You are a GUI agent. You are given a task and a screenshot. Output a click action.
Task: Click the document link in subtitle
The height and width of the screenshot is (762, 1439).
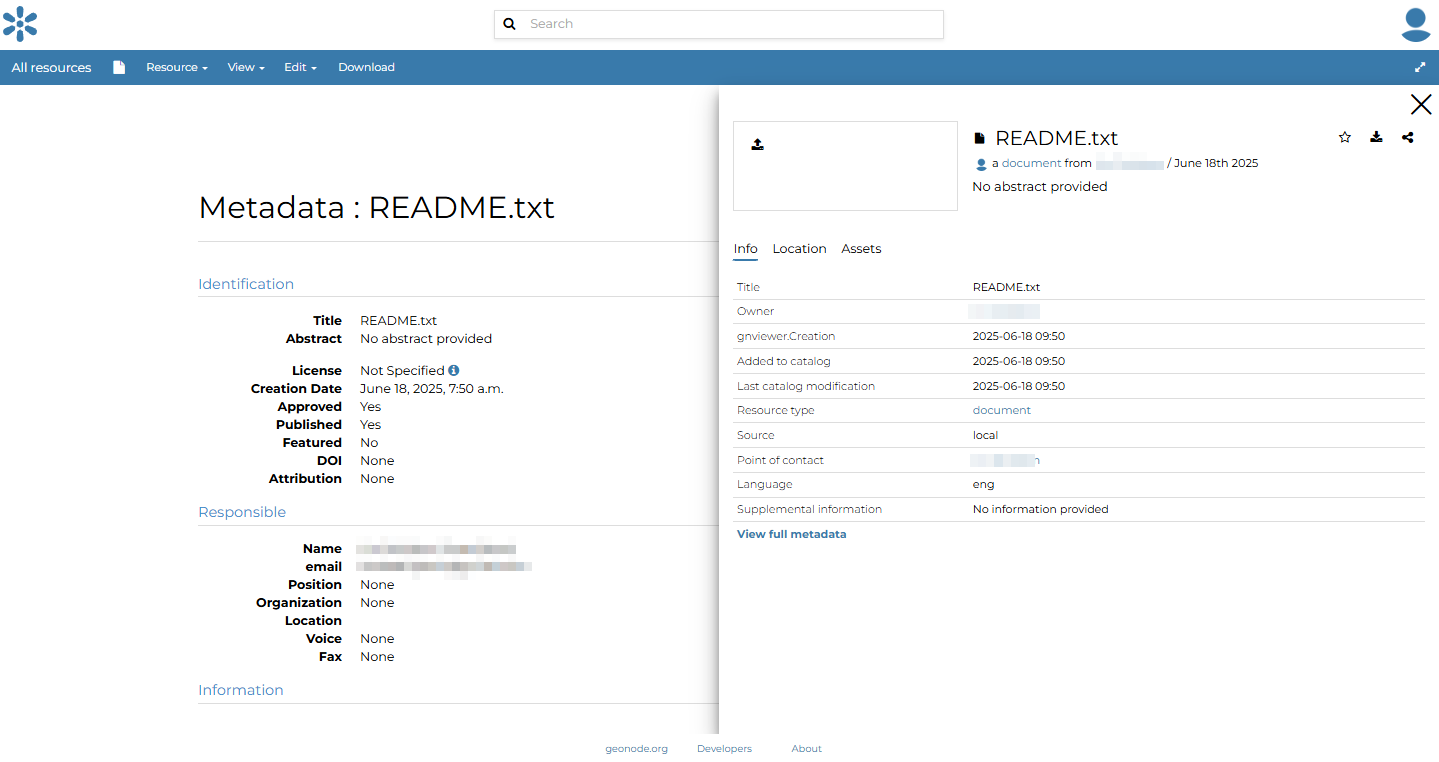[1031, 164]
